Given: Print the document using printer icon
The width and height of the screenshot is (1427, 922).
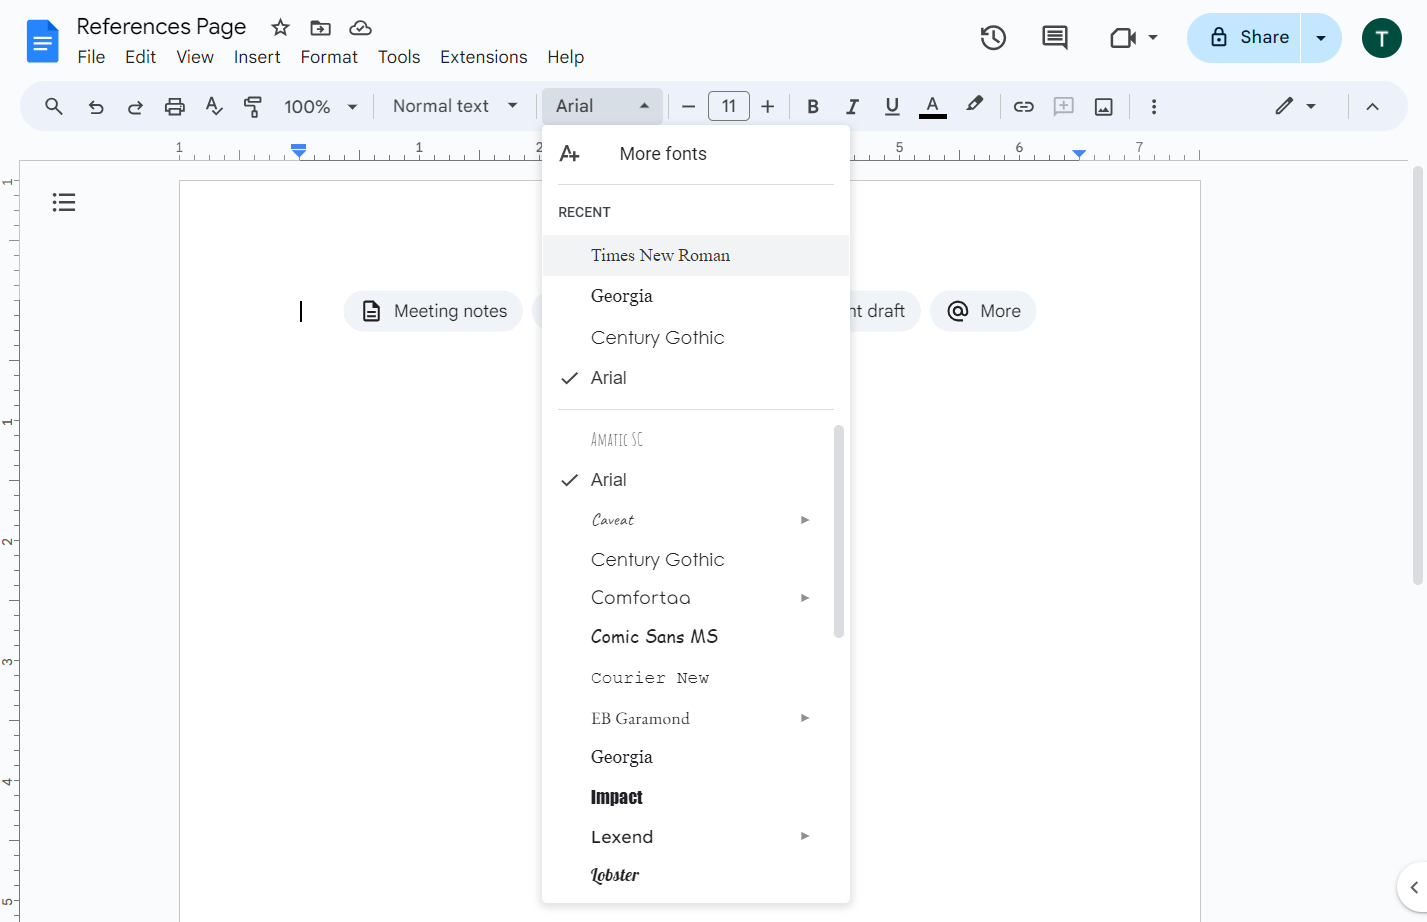Looking at the screenshot, I should coord(175,106).
